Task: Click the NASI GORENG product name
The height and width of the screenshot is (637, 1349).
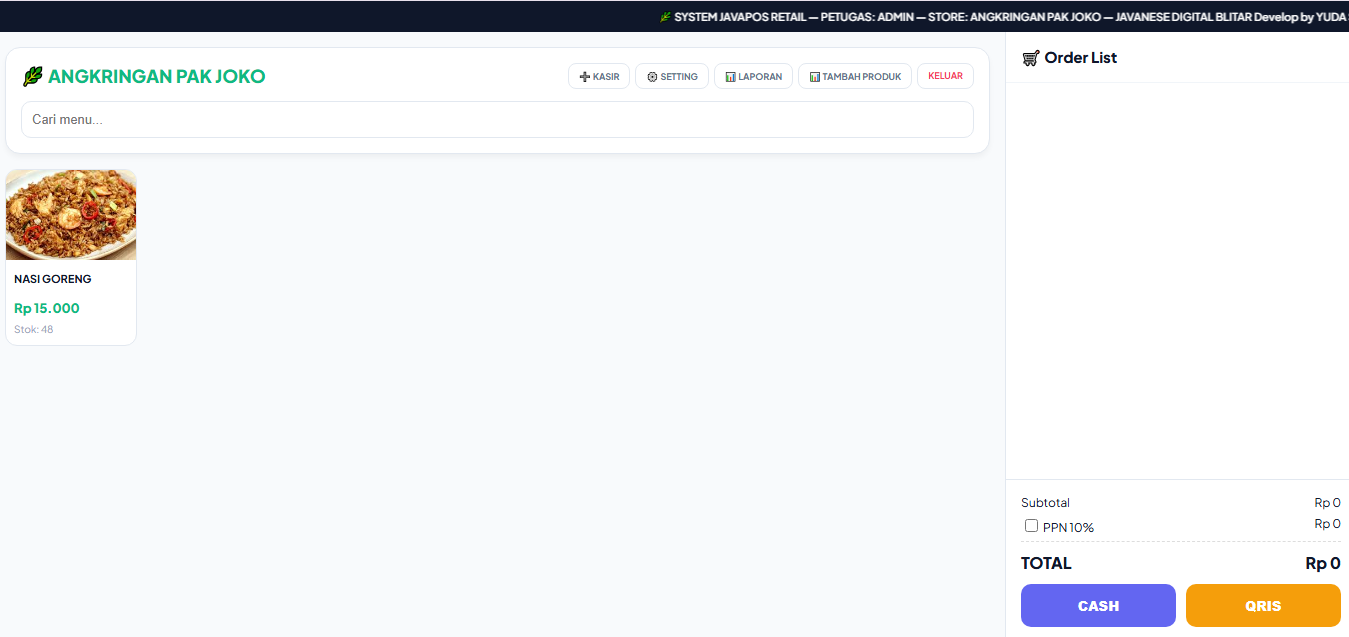Action: pyautogui.click(x=53, y=279)
